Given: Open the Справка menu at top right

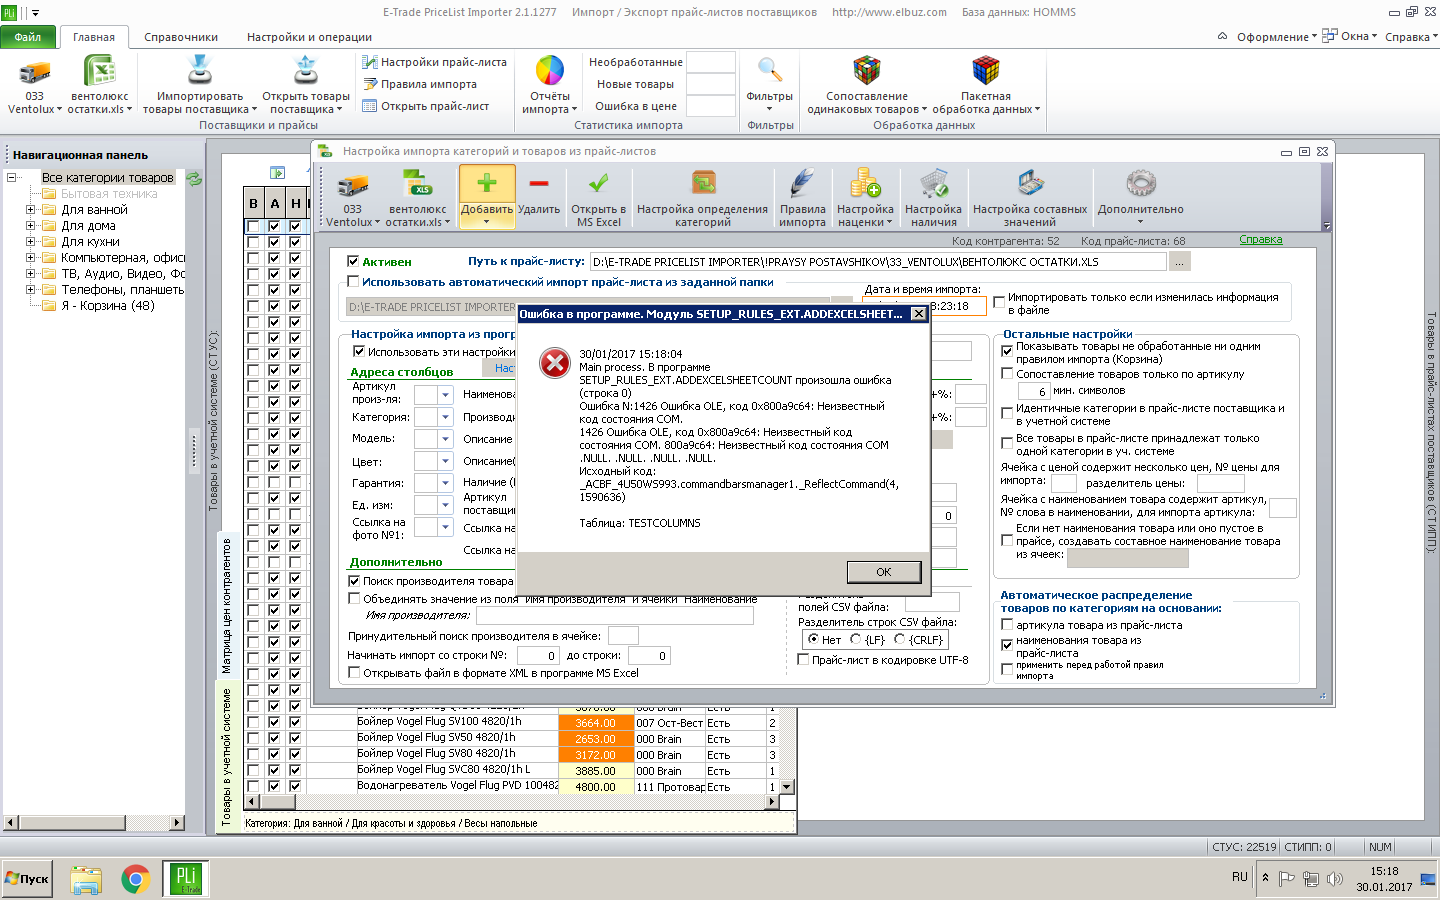Looking at the screenshot, I should [1410, 37].
